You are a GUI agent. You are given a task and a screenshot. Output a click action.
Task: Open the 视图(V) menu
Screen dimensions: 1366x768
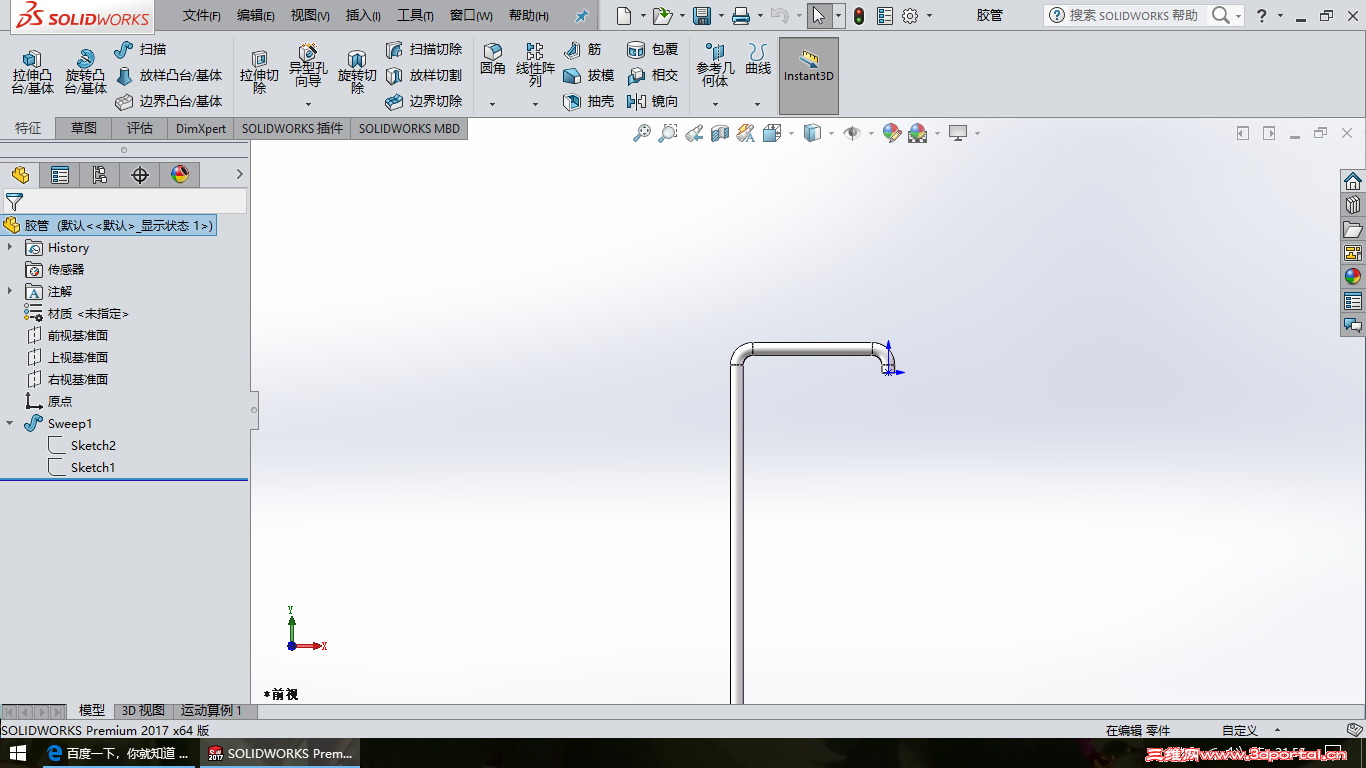point(310,16)
